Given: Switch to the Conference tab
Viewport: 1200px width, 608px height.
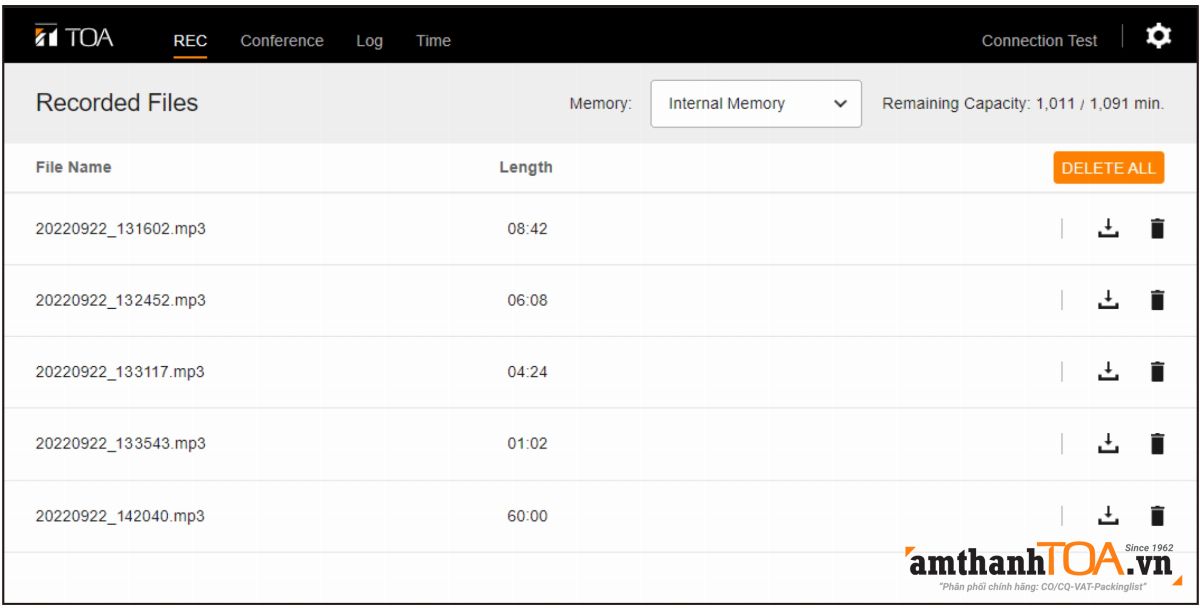Looking at the screenshot, I should point(281,41).
